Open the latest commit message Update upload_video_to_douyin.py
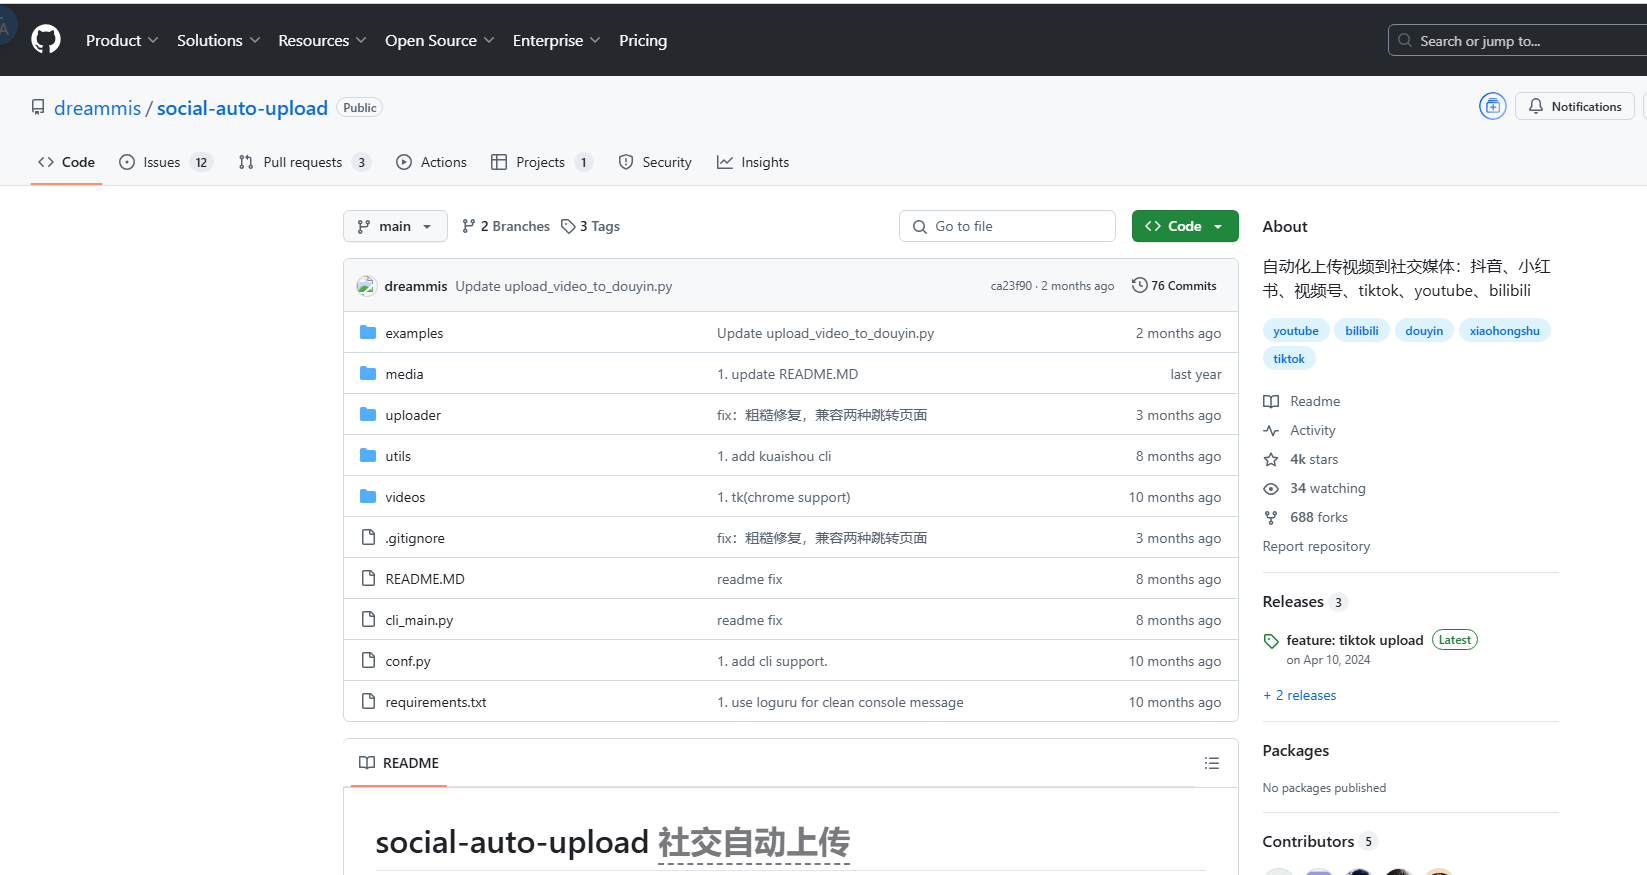 coord(563,286)
